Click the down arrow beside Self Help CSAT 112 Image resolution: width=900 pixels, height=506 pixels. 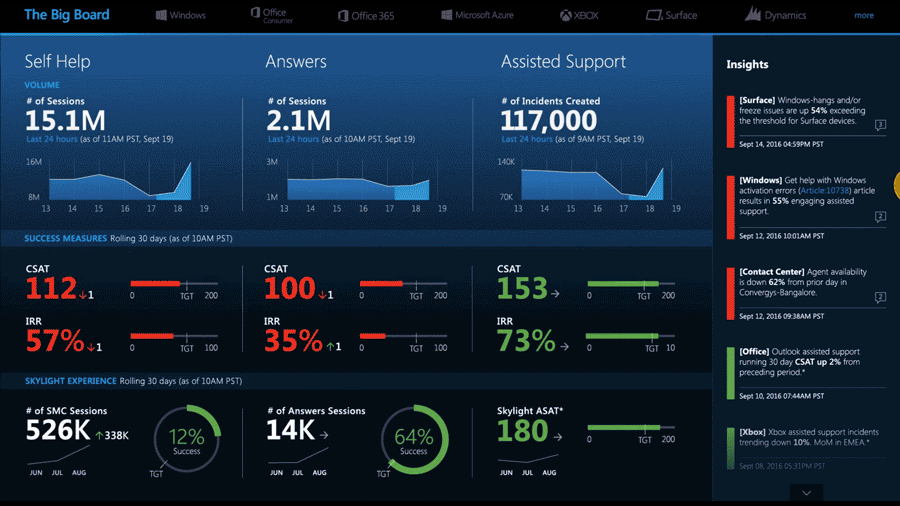tap(83, 295)
